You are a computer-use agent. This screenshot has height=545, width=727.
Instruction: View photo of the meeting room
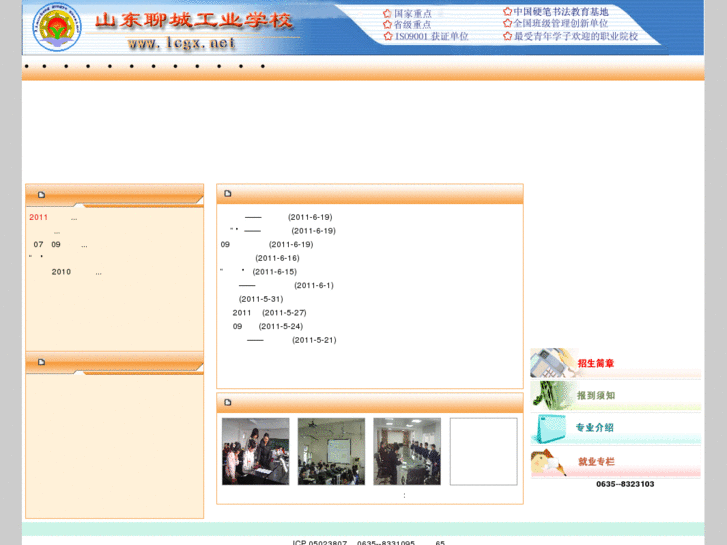407,451
